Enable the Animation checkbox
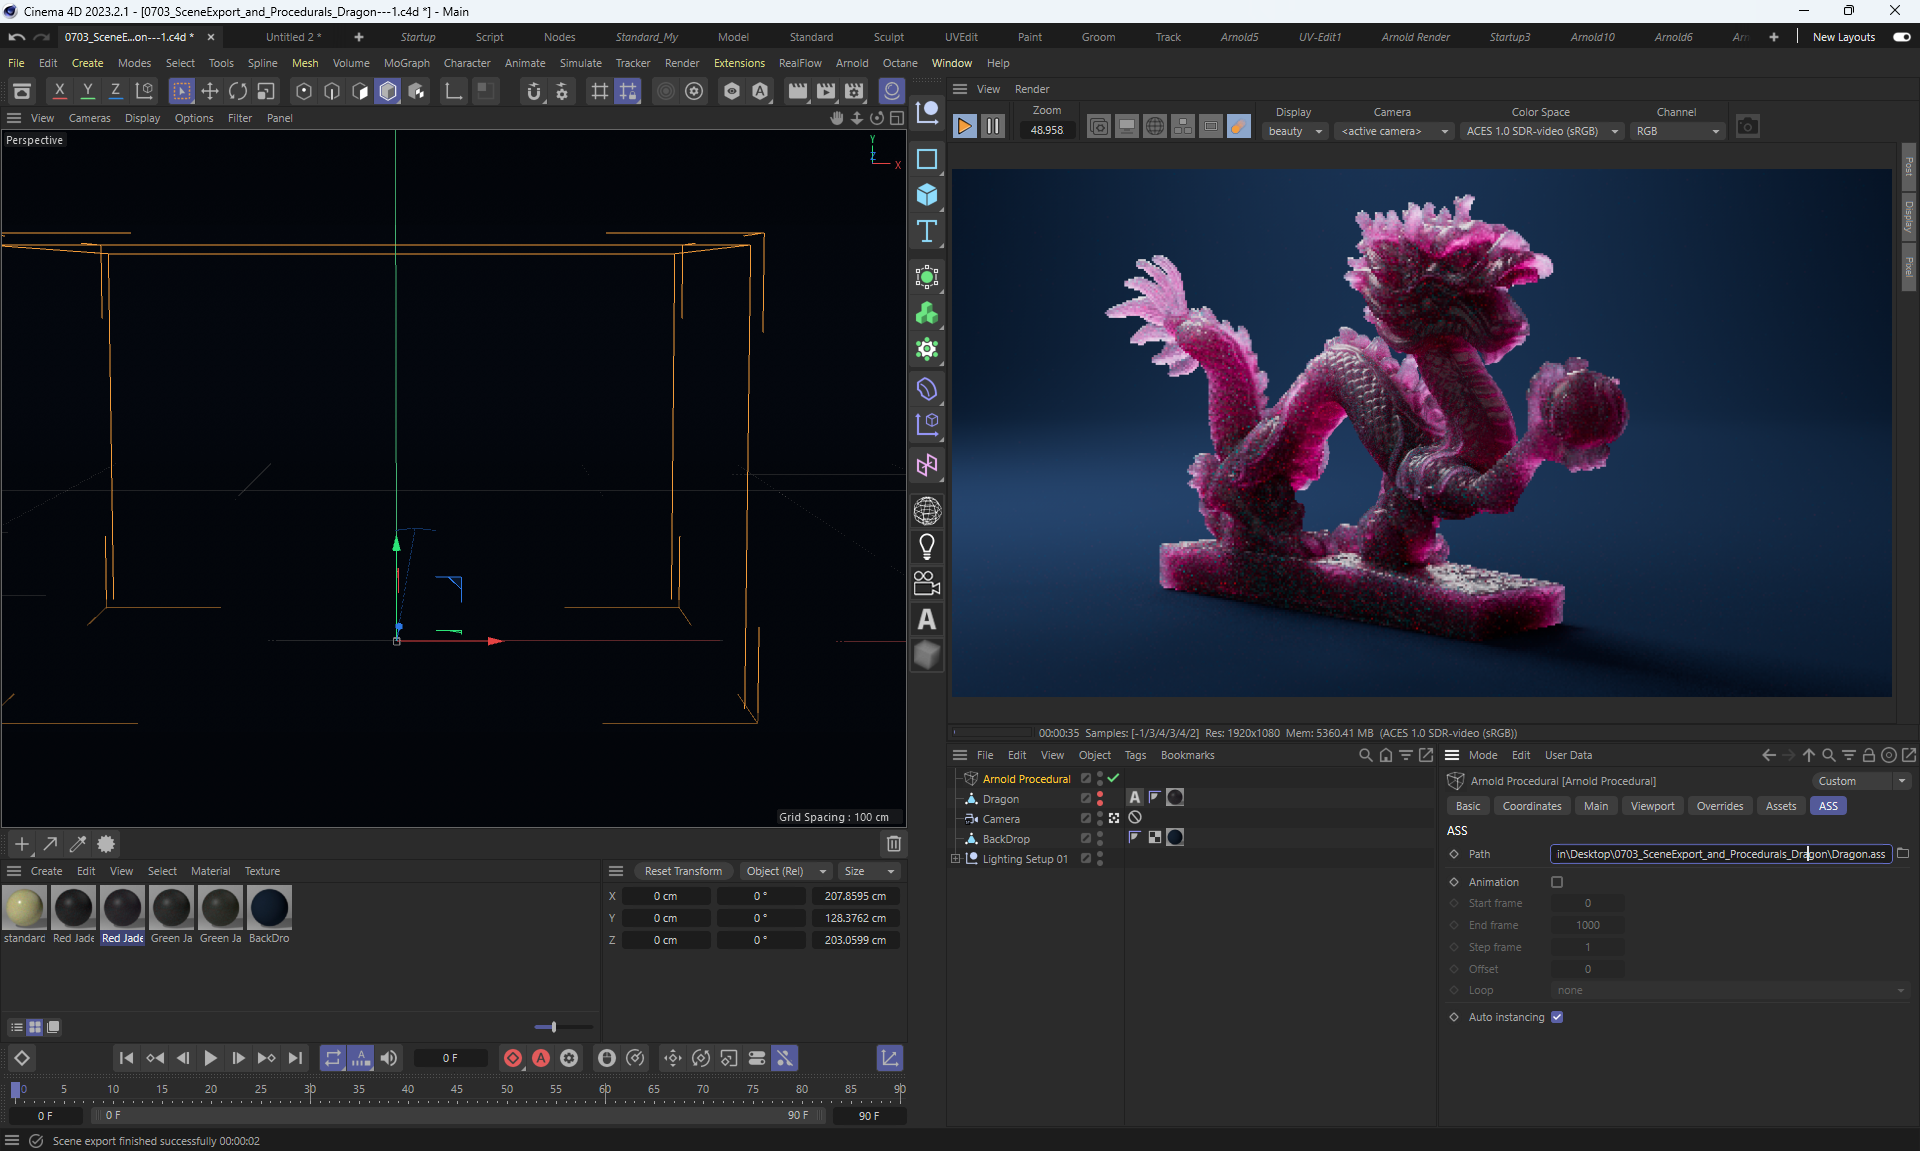 tap(1557, 882)
